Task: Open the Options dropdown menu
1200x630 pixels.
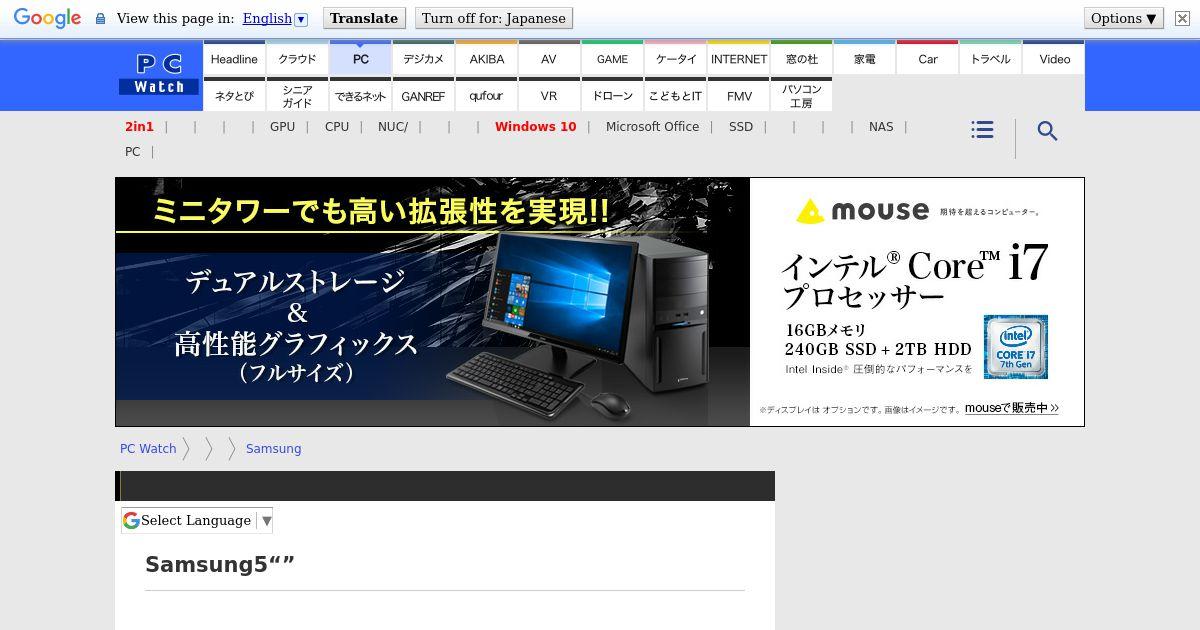Action: coord(1124,18)
